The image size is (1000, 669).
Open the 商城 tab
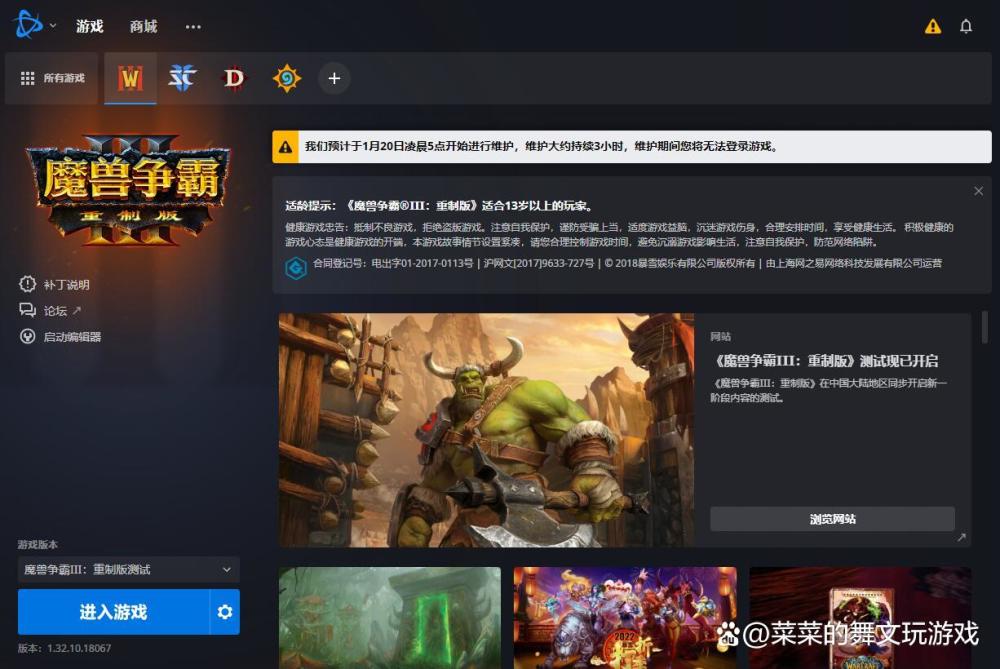pos(143,26)
